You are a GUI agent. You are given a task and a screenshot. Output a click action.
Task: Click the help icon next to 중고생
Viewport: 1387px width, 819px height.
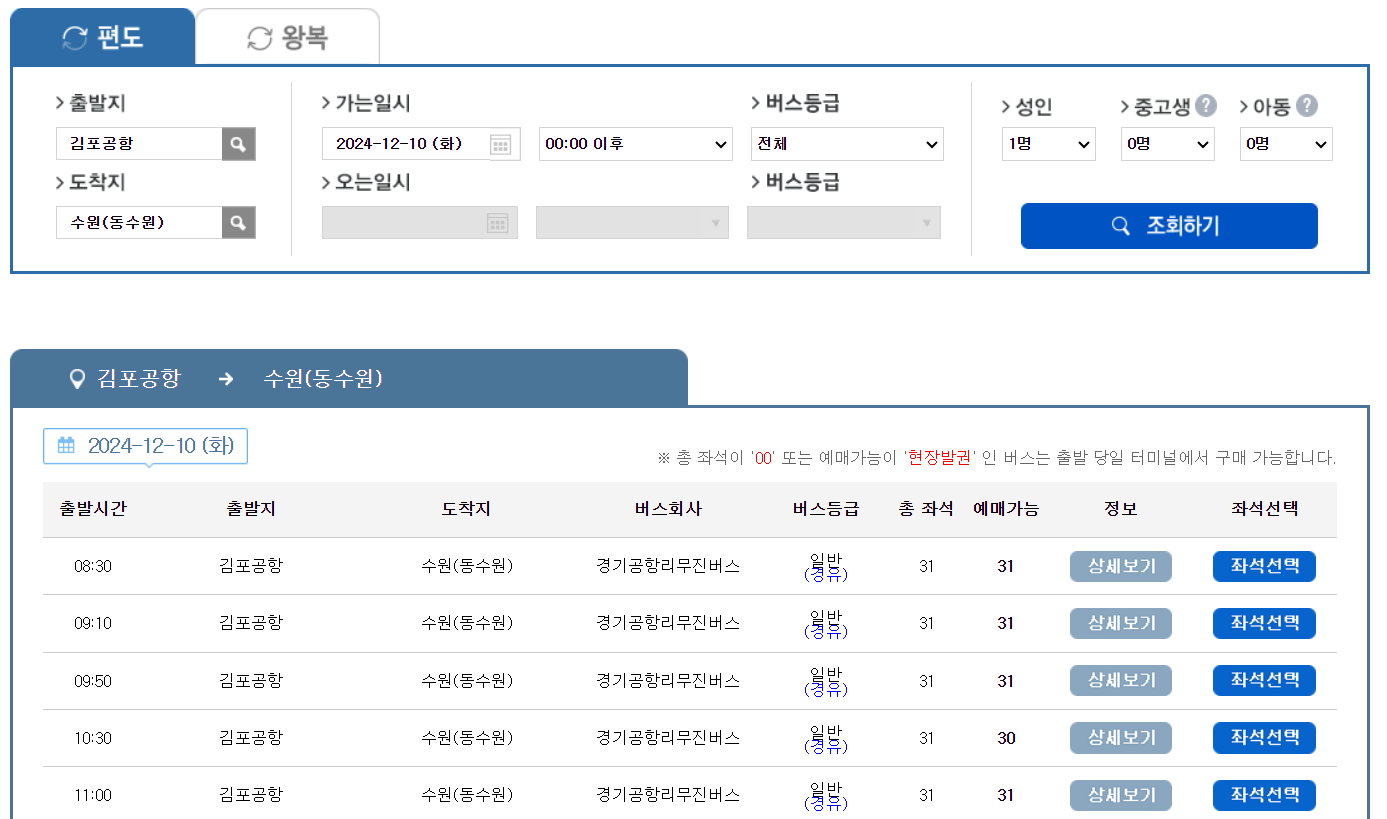point(1207,105)
